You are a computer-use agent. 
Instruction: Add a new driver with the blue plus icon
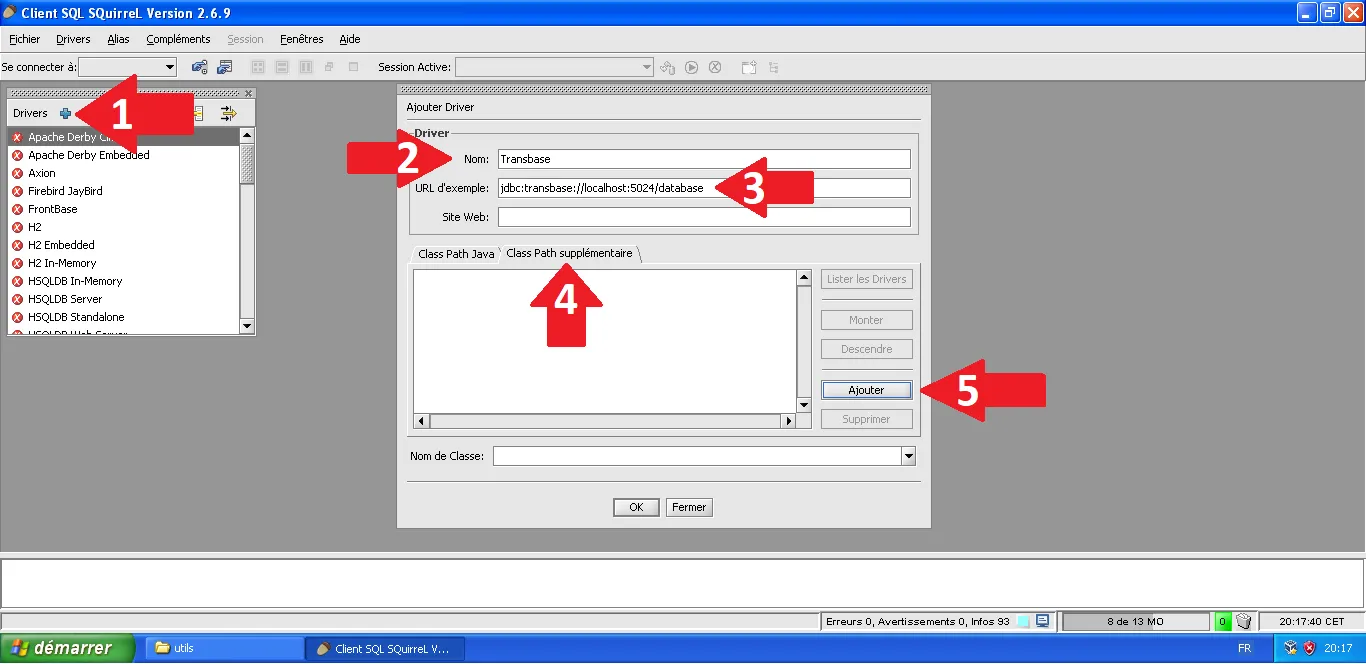(64, 112)
